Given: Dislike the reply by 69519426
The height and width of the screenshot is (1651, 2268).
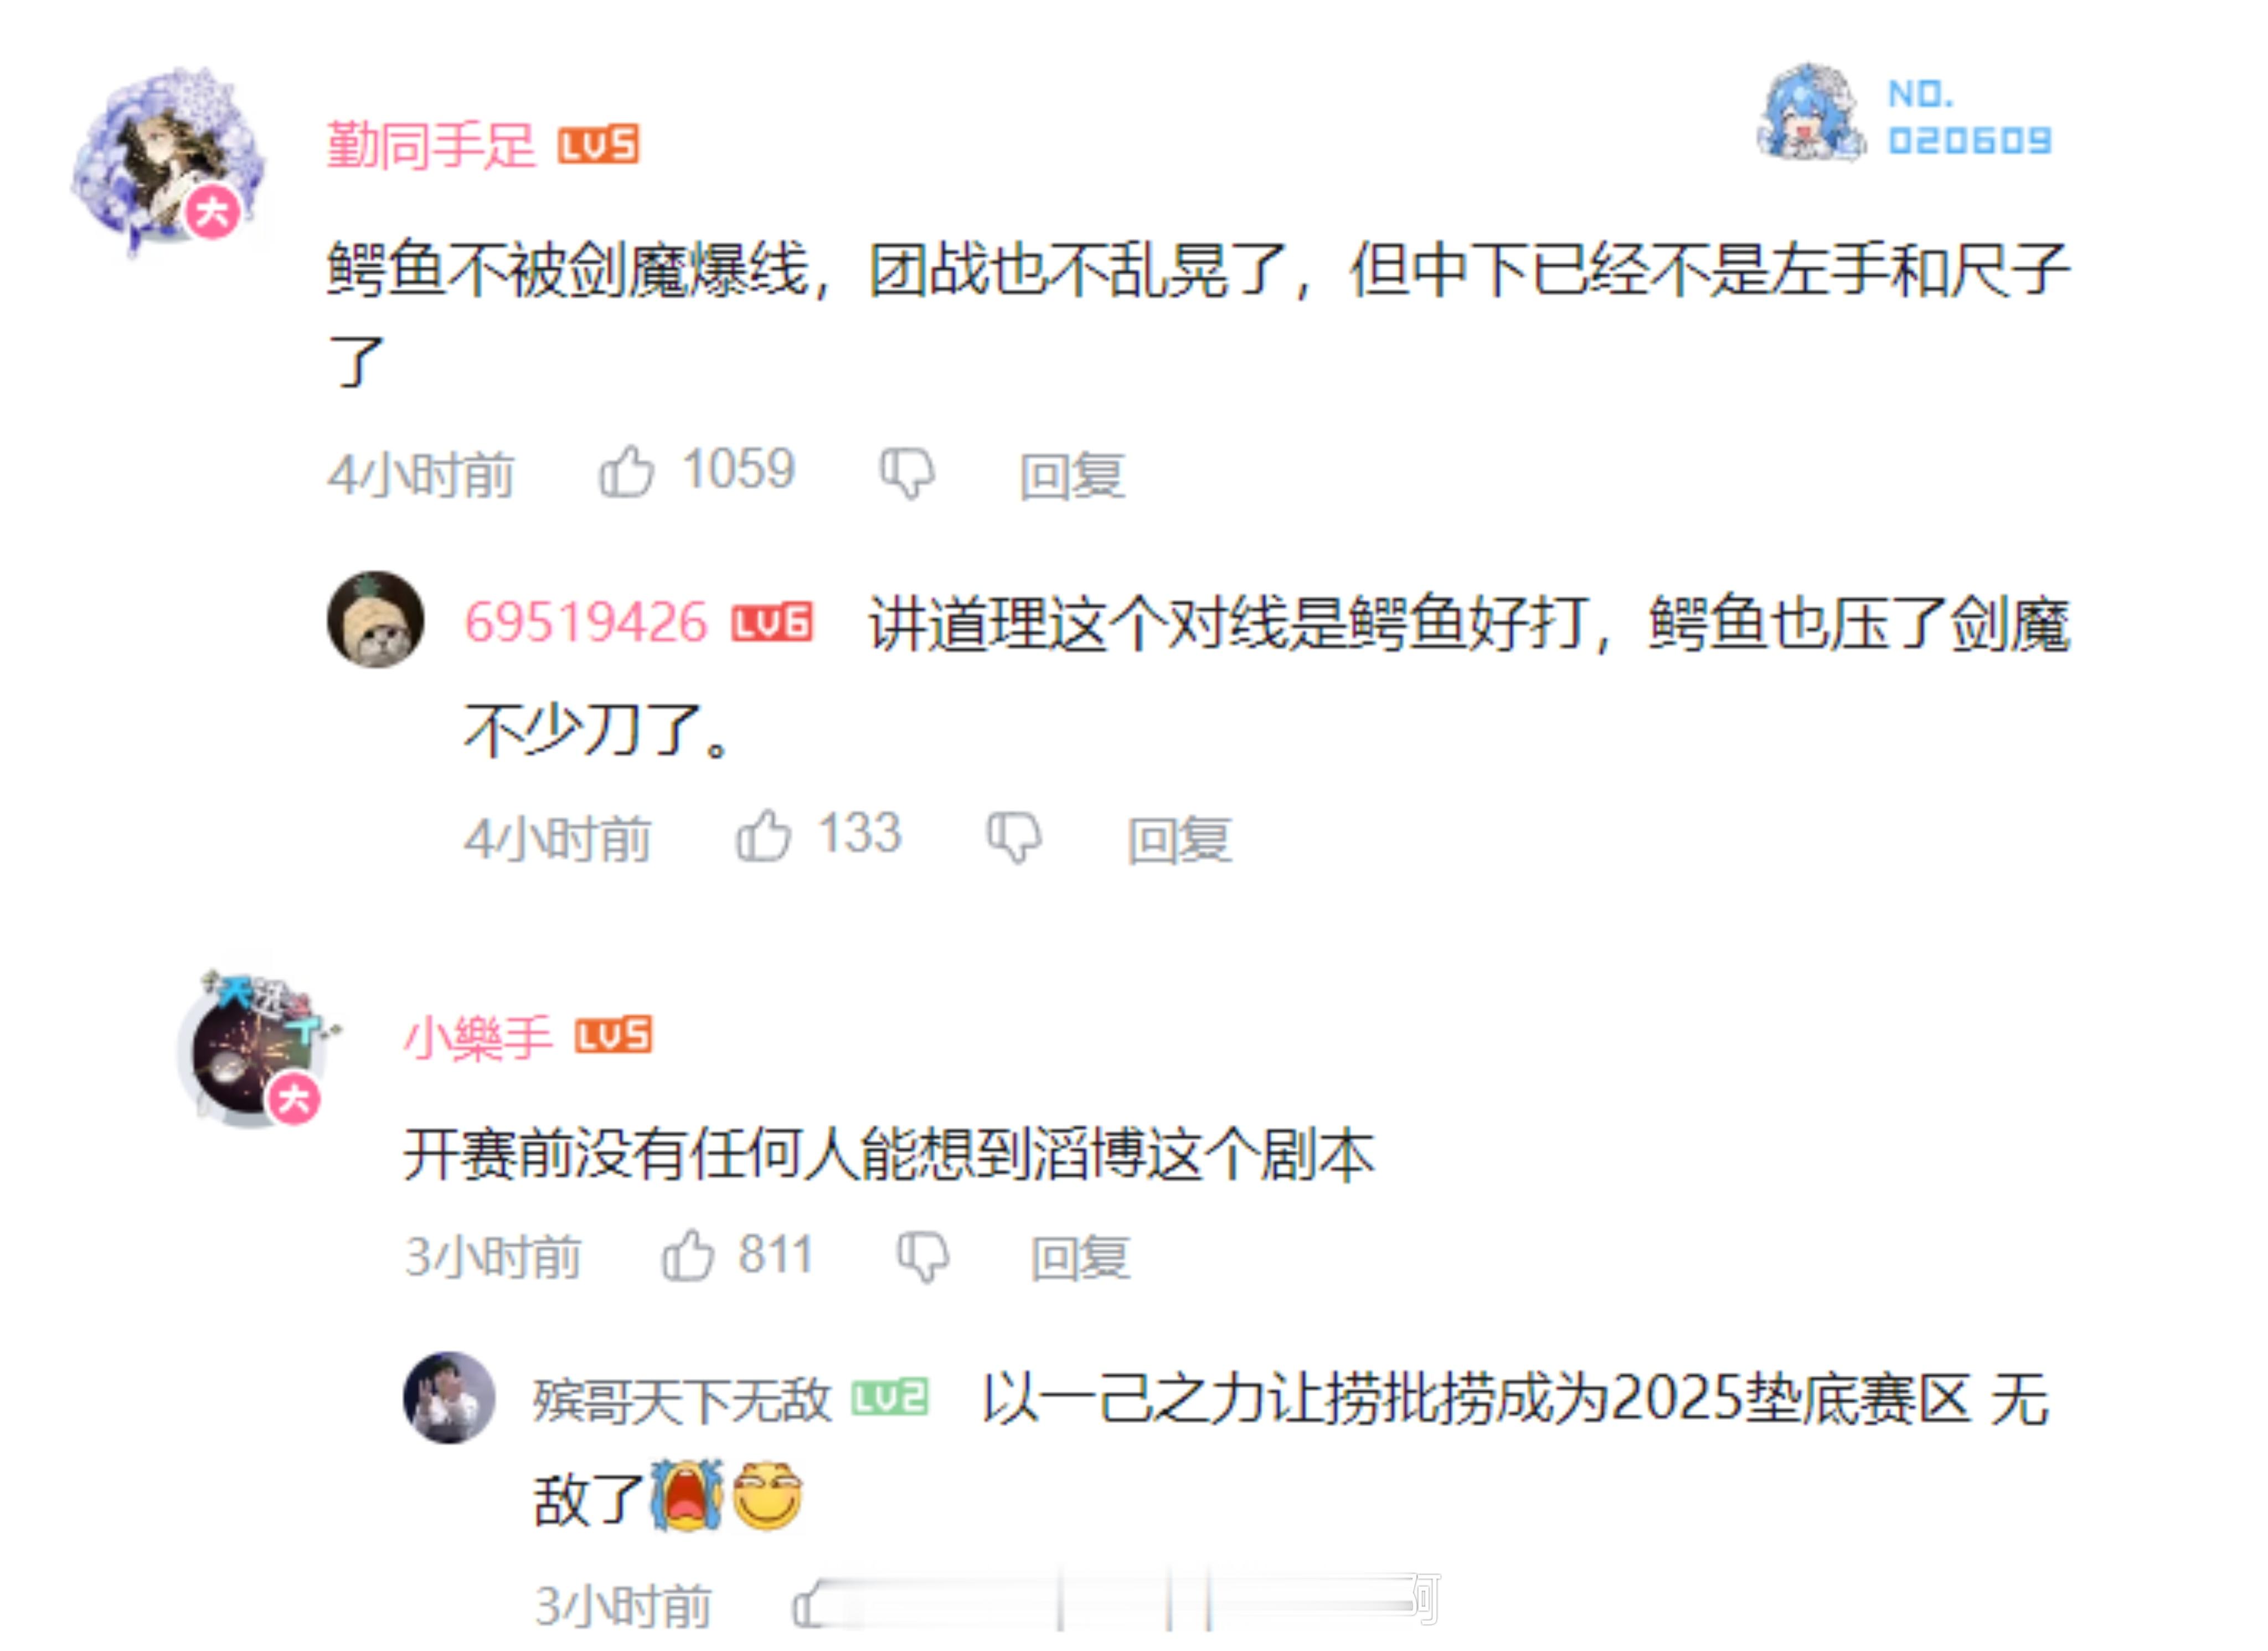Looking at the screenshot, I should pyautogui.click(x=1015, y=838).
